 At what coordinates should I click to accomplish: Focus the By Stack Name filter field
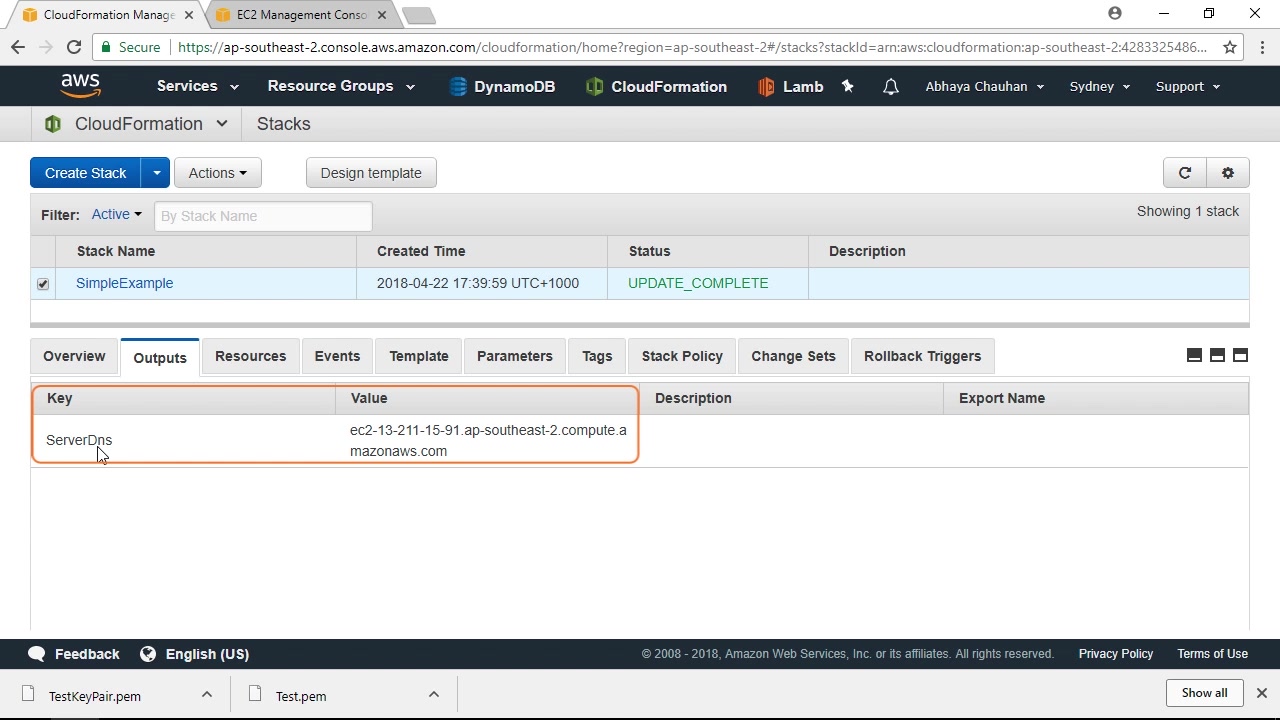coord(263,216)
